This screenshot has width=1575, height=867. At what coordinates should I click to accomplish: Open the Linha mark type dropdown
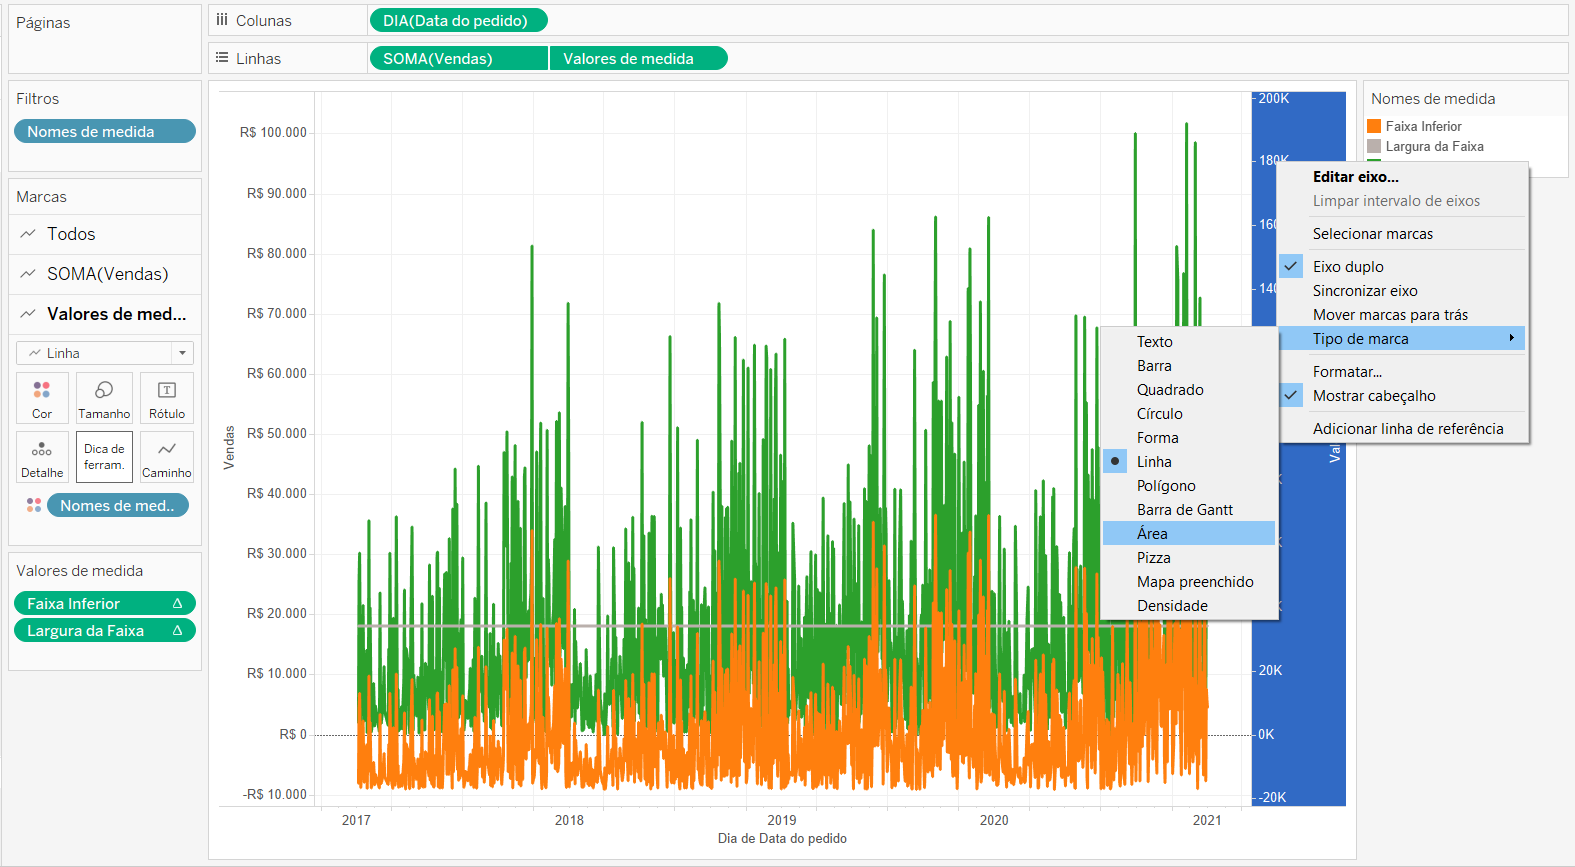[105, 353]
